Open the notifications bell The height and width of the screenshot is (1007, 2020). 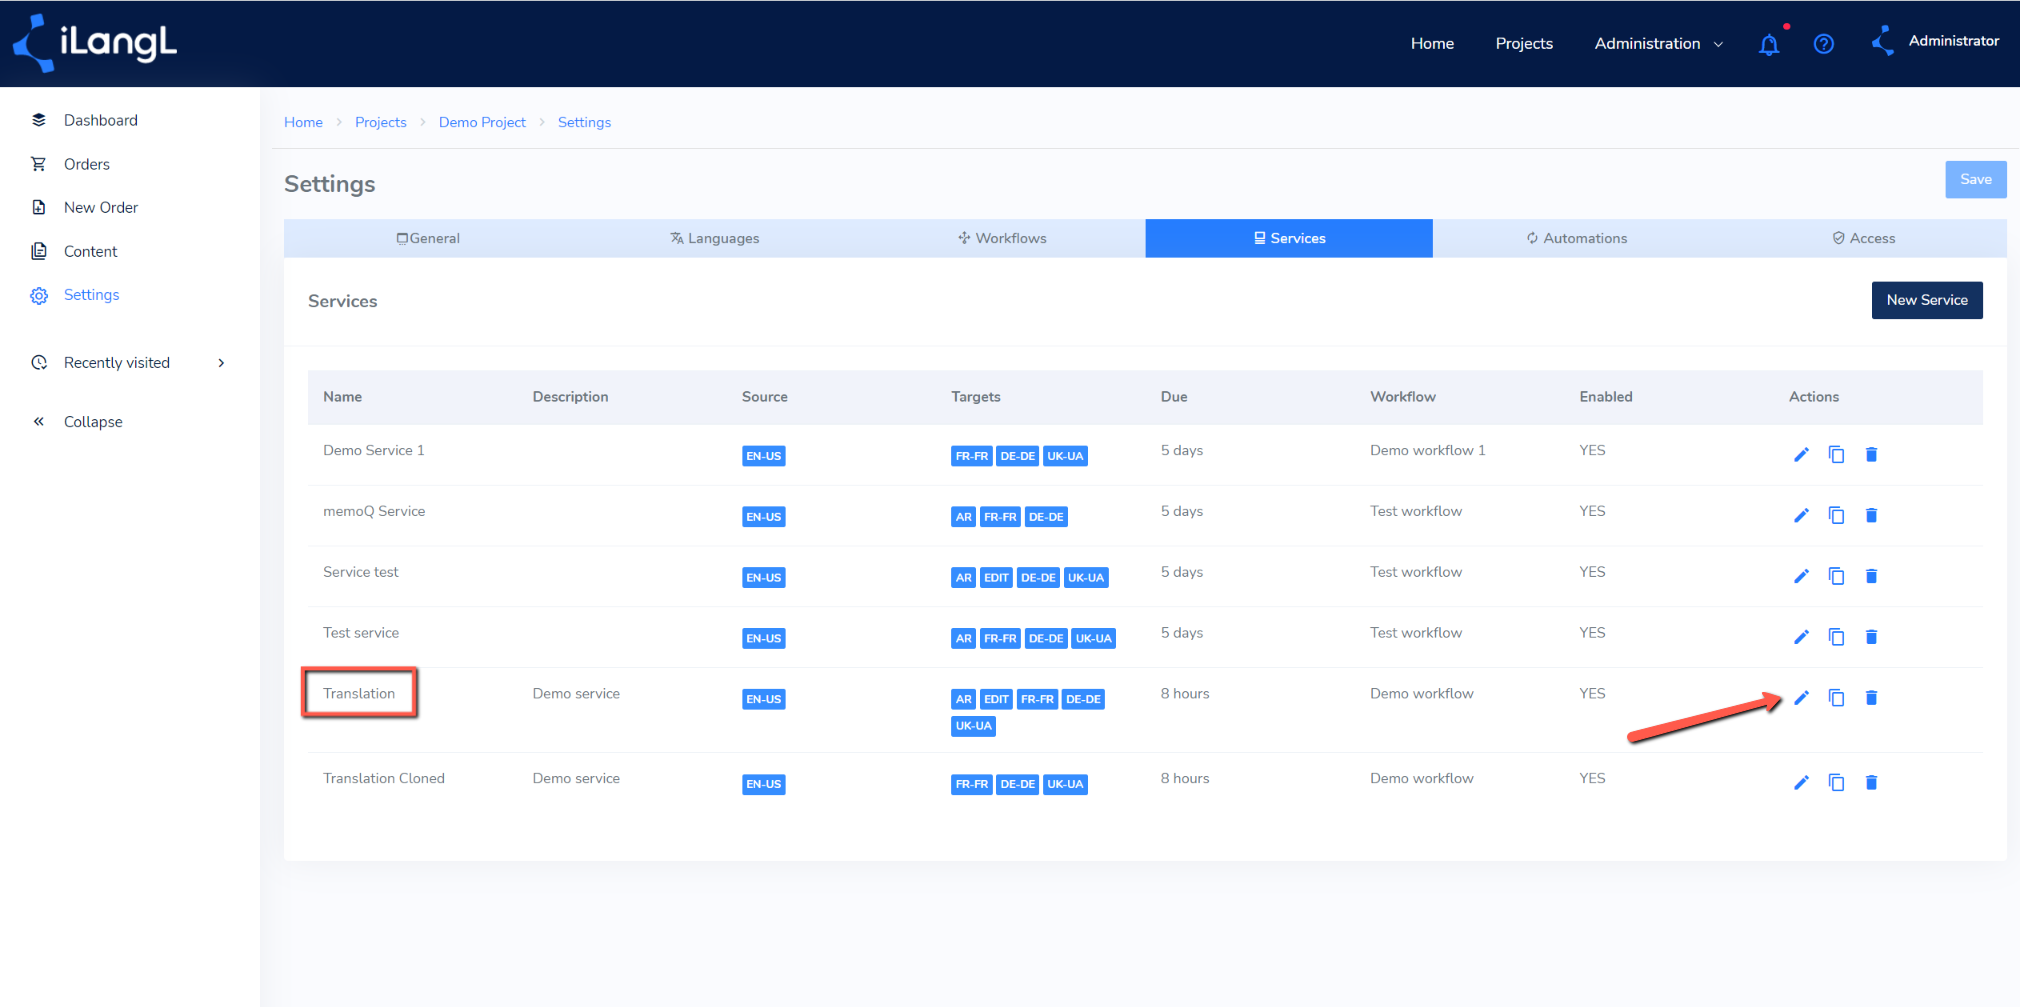1769,44
